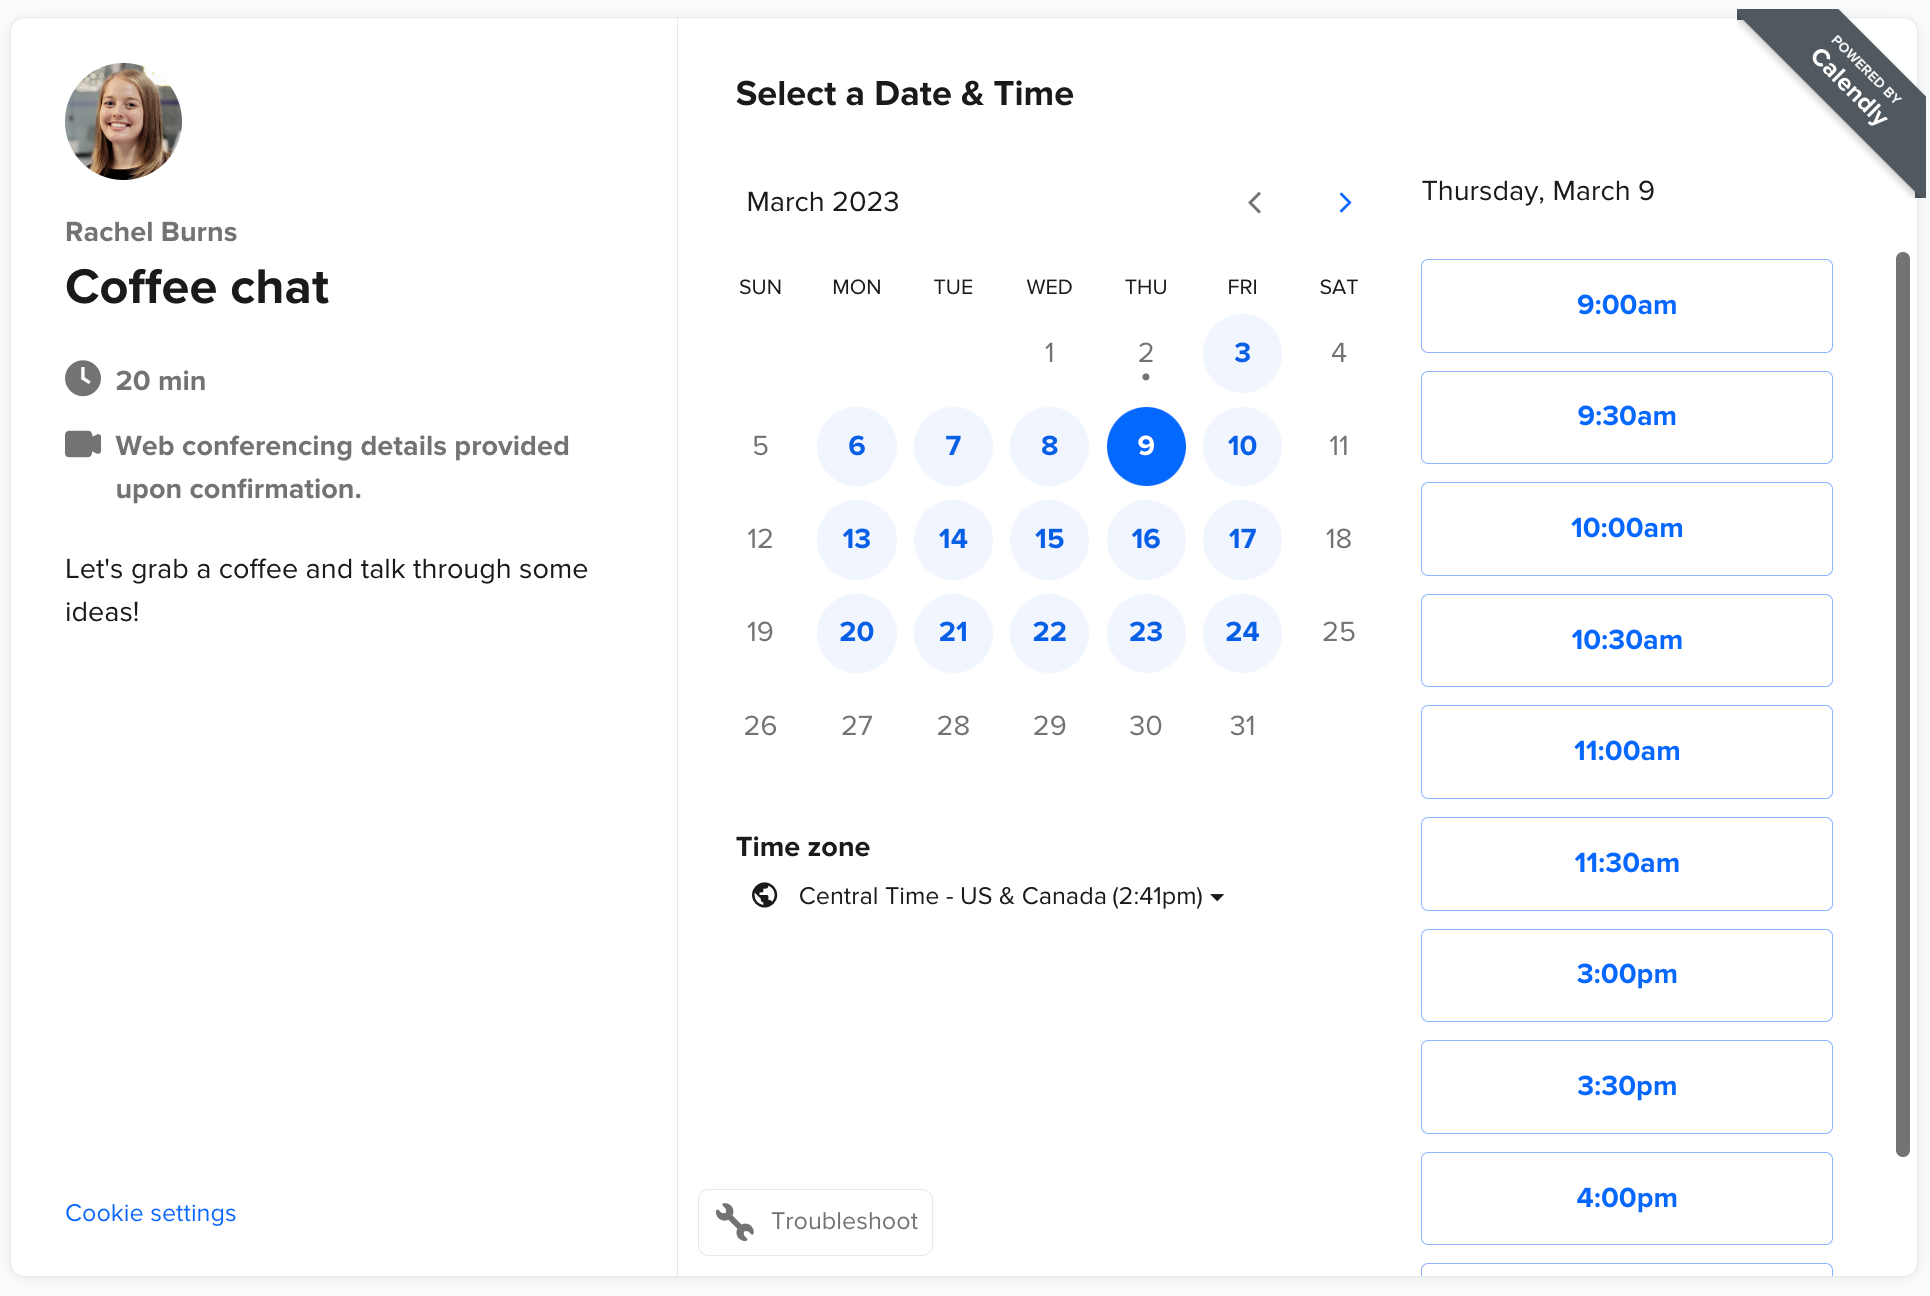Click the Troubleshoot button

[x=815, y=1221]
